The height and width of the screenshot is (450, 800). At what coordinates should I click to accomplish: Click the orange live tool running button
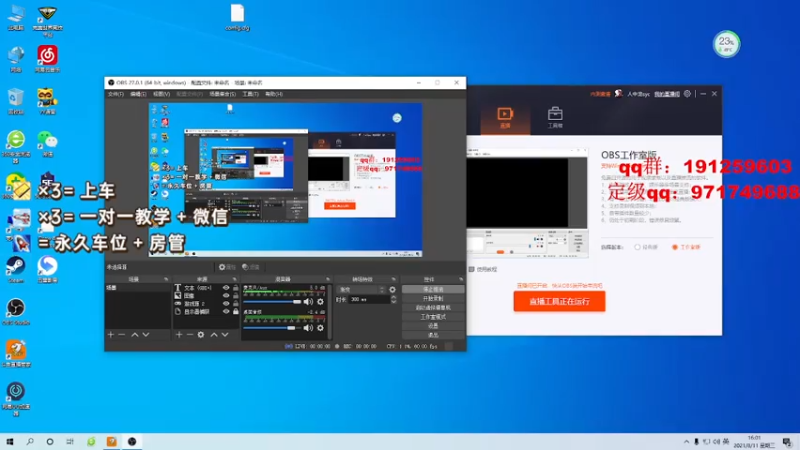click(559, 302)
